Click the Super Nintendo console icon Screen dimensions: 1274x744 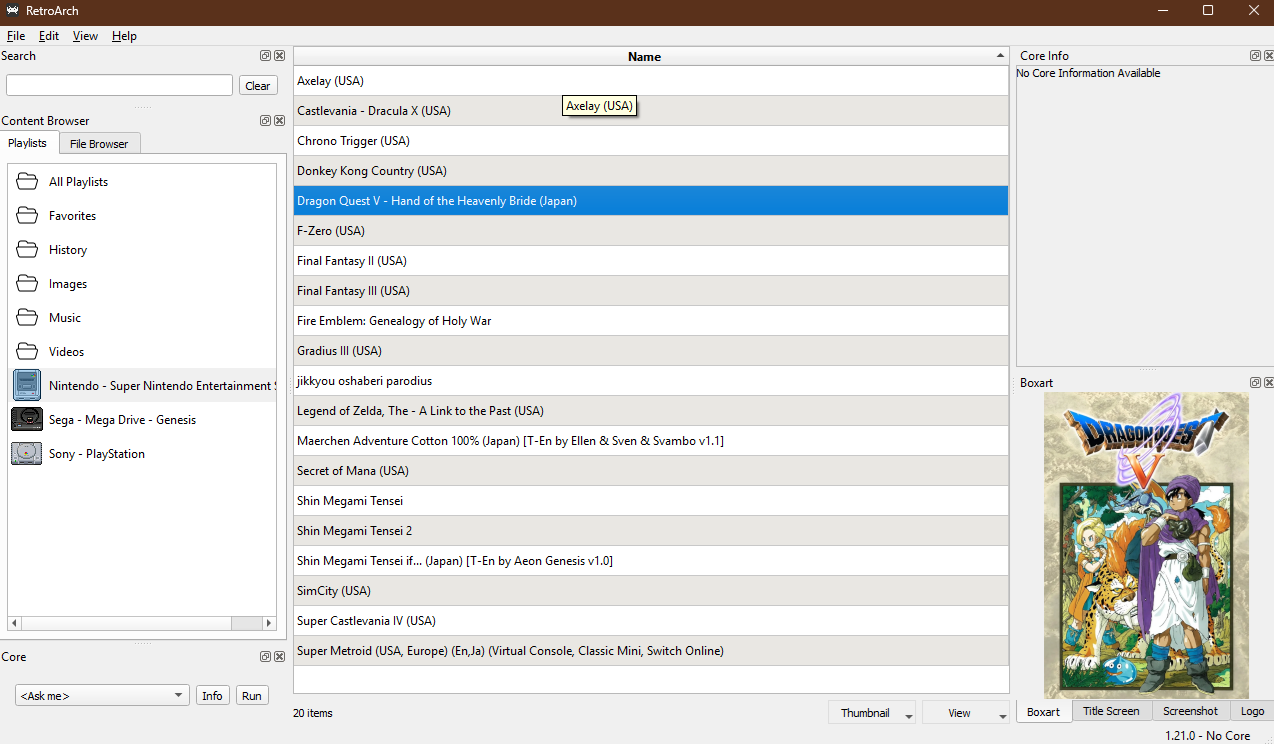[x=27, y=386]
